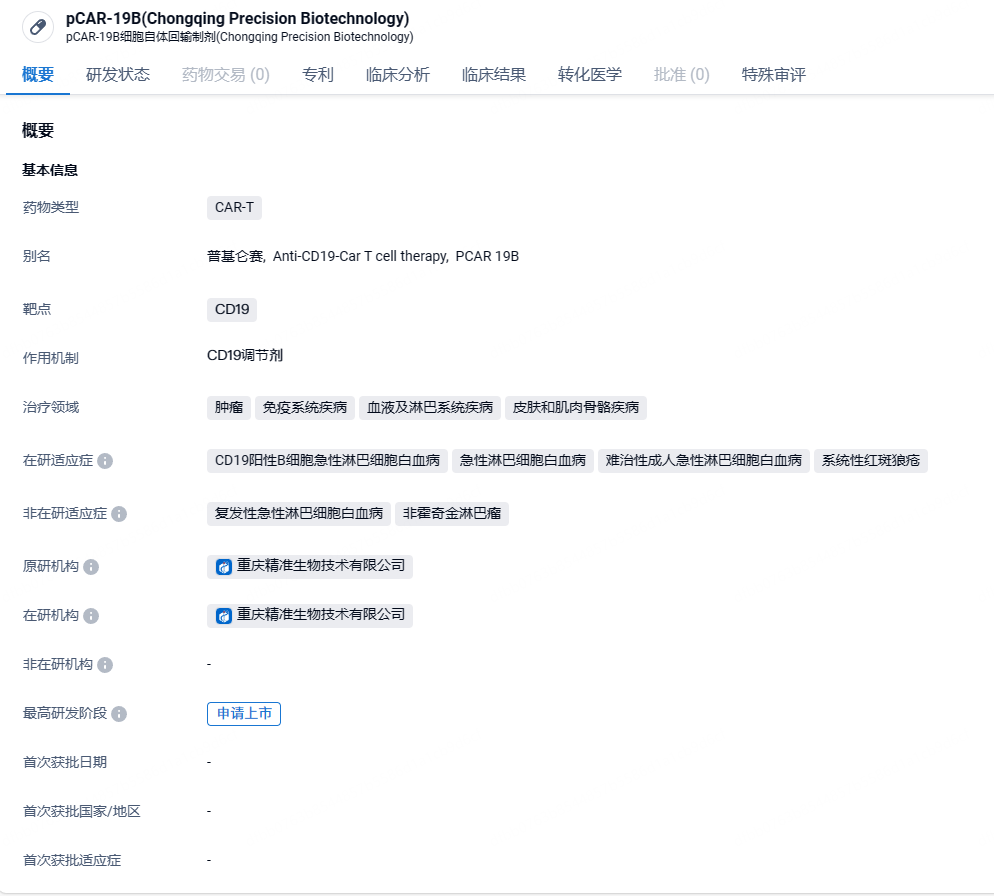Open info icon next to 非在研适应症
Image resolution: width=994 pixels, height=896 pixels.
(119, 514)
